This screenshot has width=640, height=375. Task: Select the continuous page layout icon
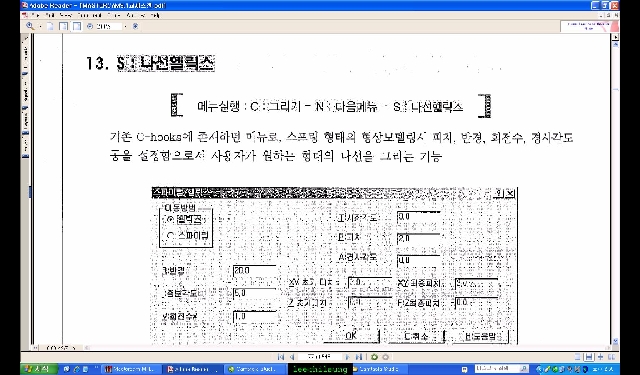588,357
